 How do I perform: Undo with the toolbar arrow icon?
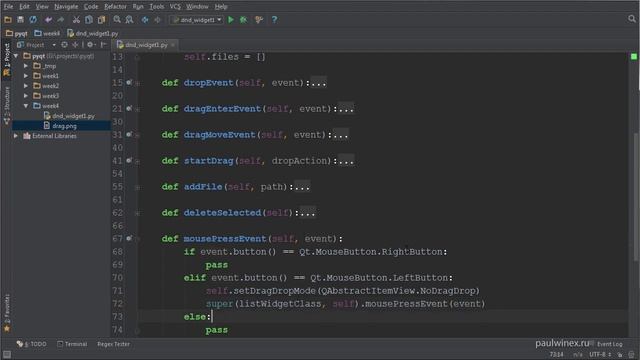(48, 20)
